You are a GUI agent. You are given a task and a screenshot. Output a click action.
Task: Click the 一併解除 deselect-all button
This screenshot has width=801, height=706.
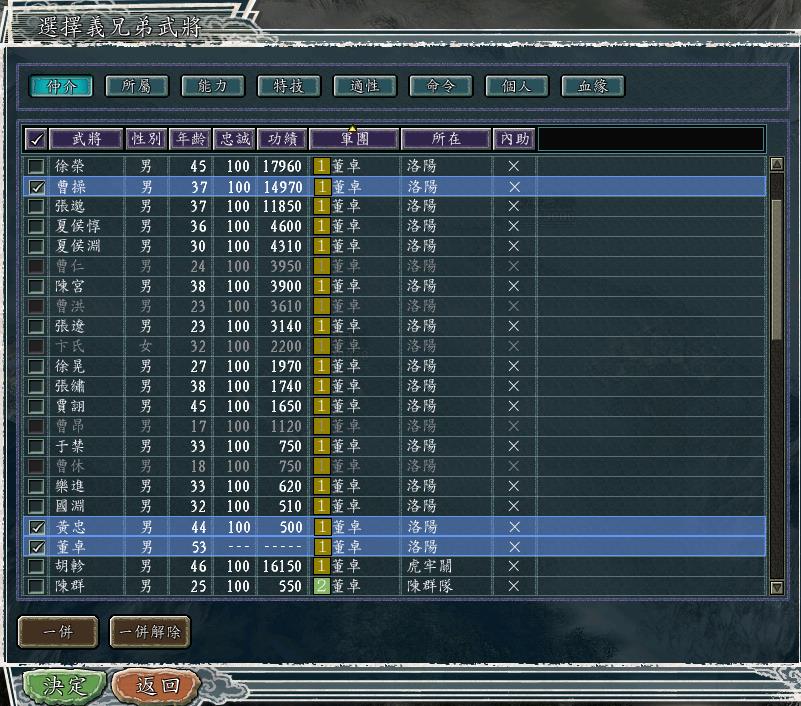(x=150, y=632)
